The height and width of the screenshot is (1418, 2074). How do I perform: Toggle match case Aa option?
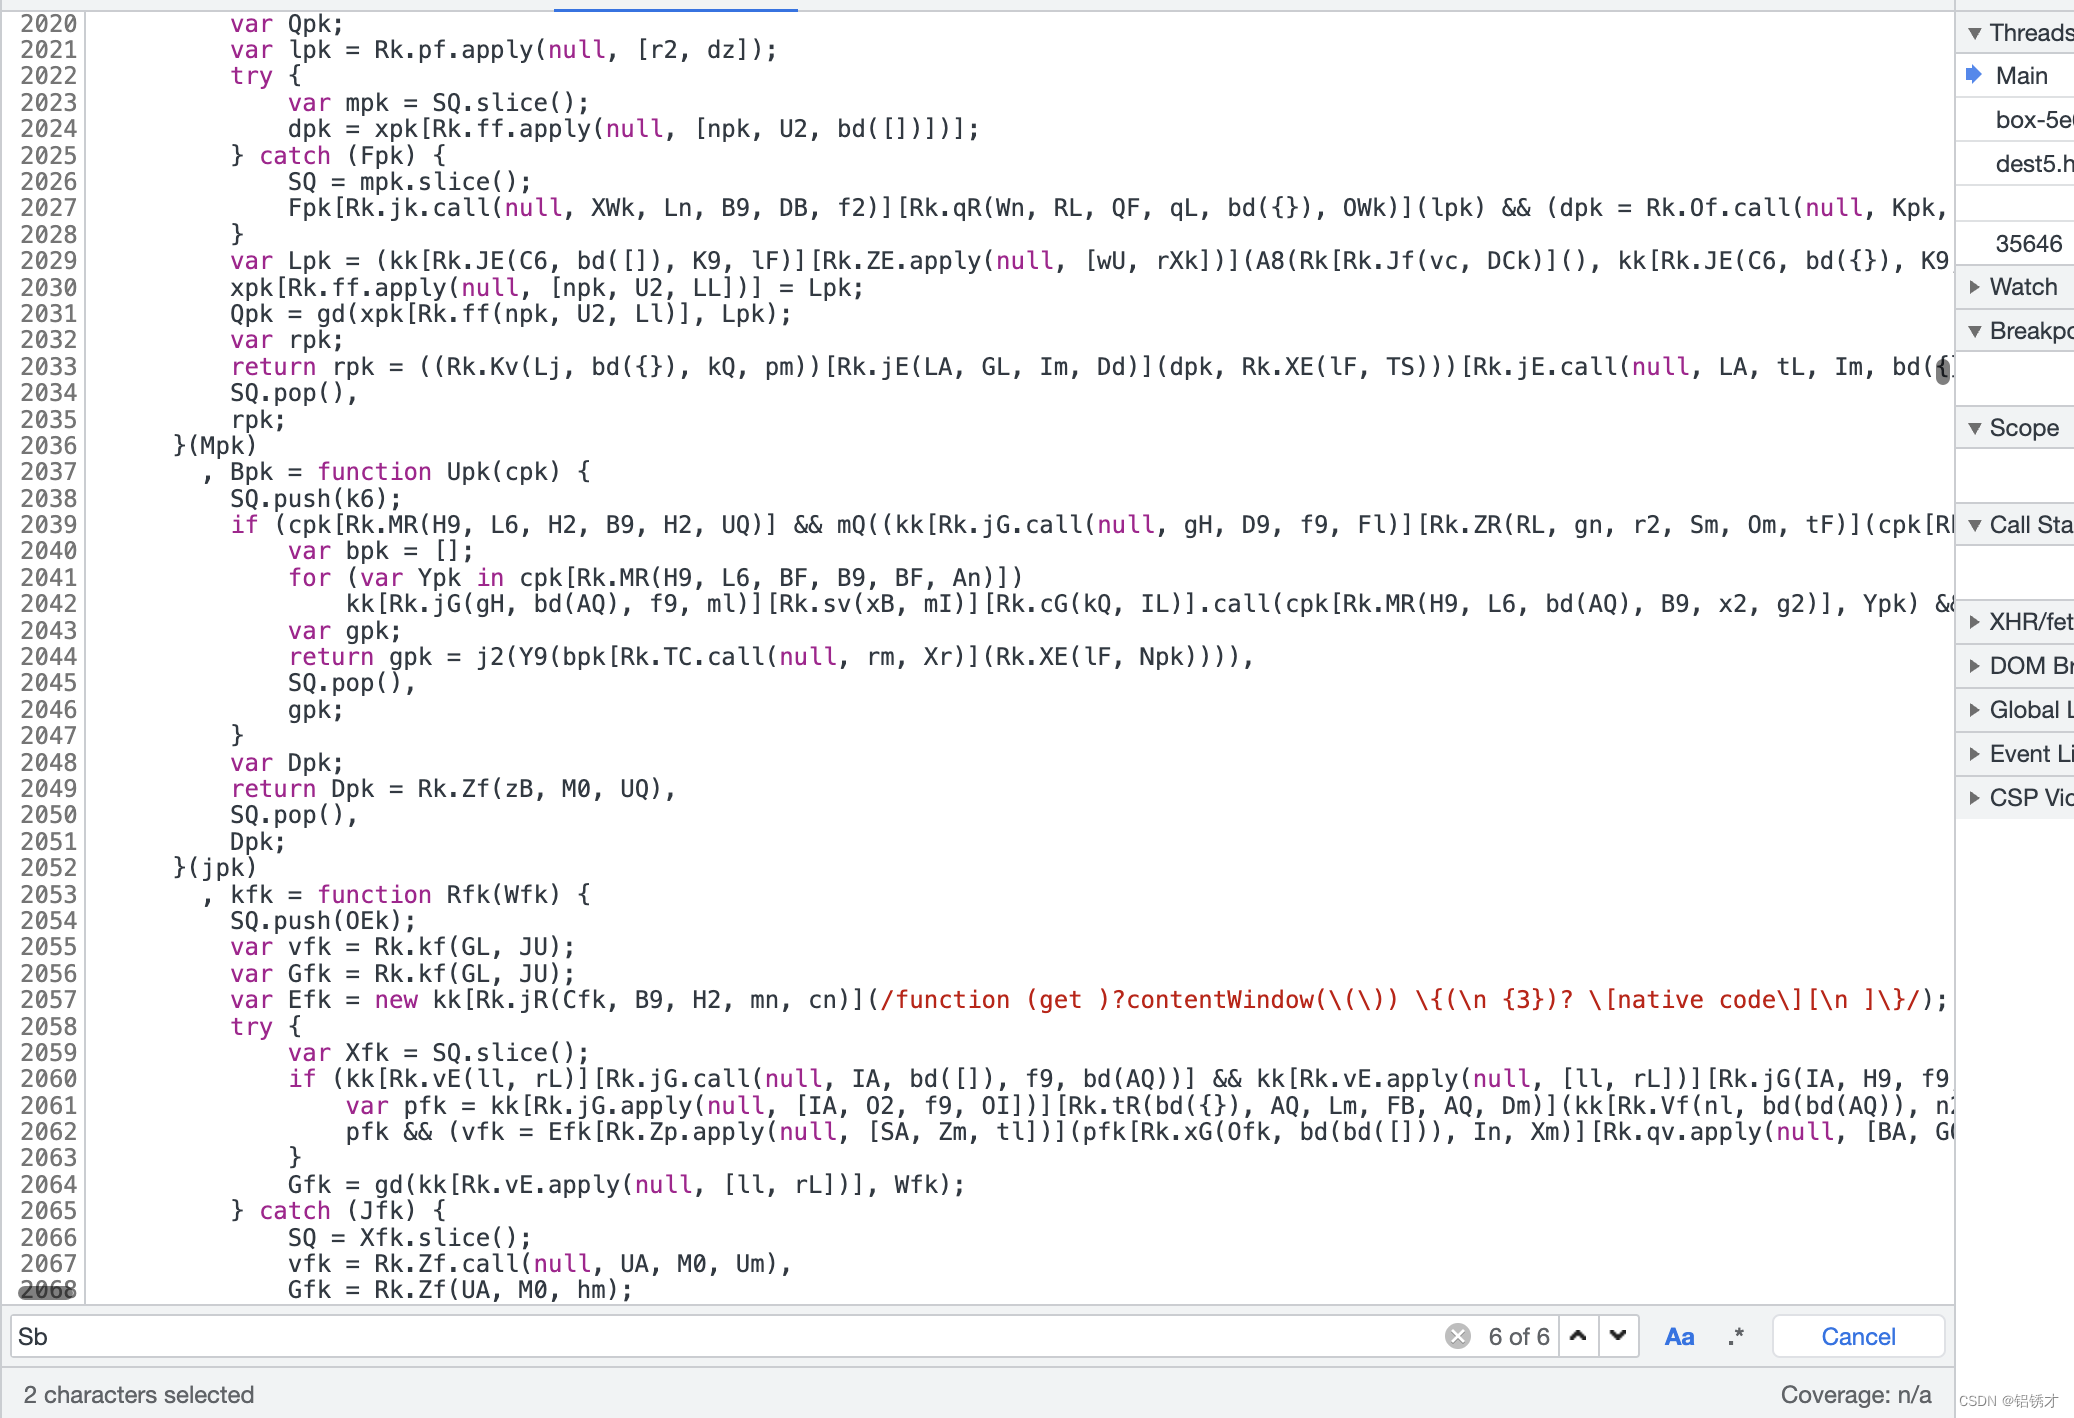pos(1679,1337)
